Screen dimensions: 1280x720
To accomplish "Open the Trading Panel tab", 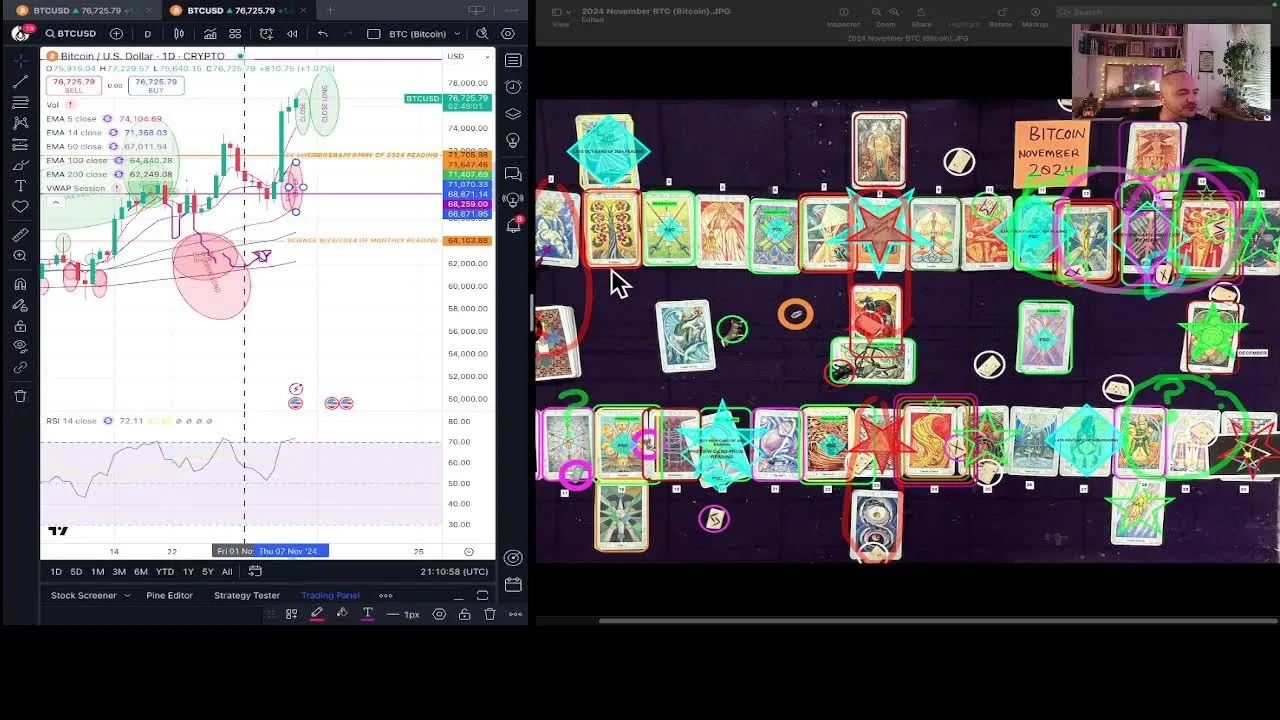I will pyautogui.click(x=330, y=596).
